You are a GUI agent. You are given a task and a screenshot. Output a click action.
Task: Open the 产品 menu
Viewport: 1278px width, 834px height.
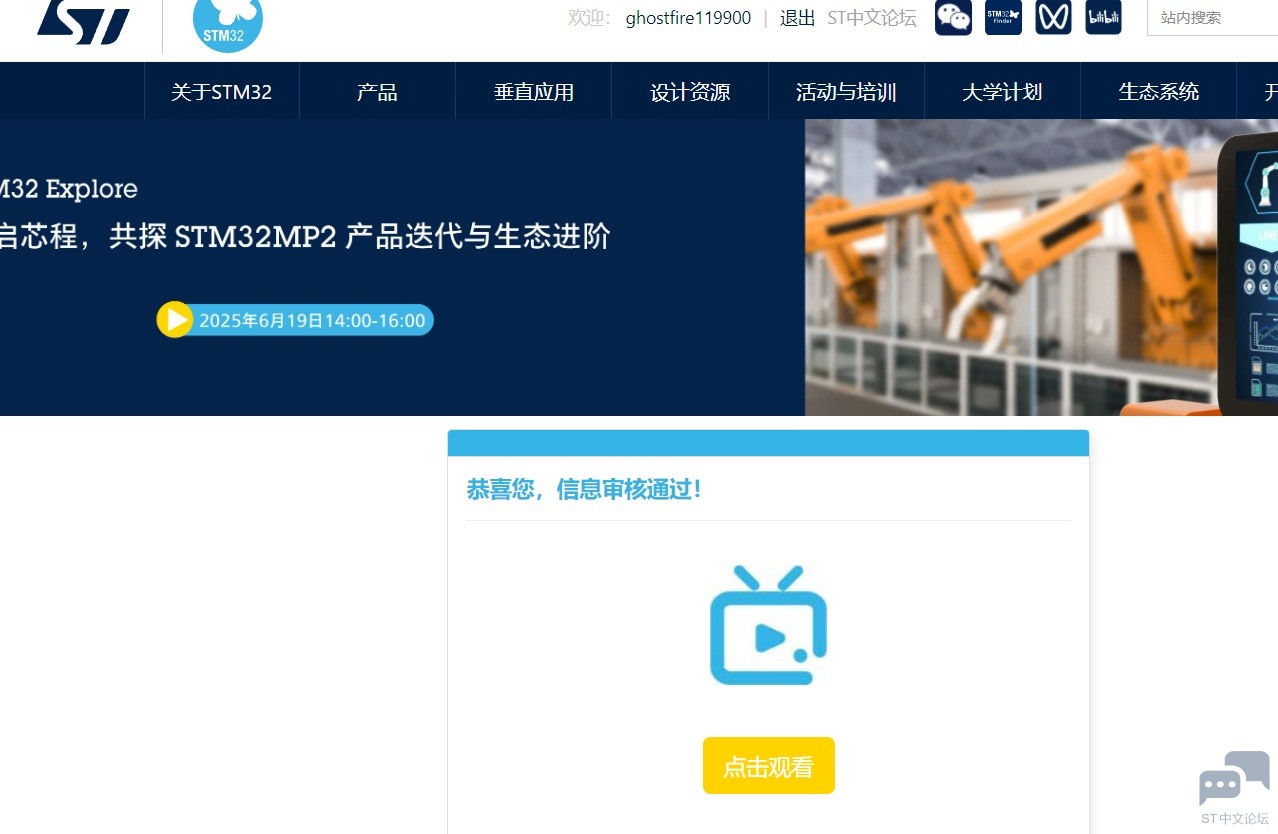[377, 92]
